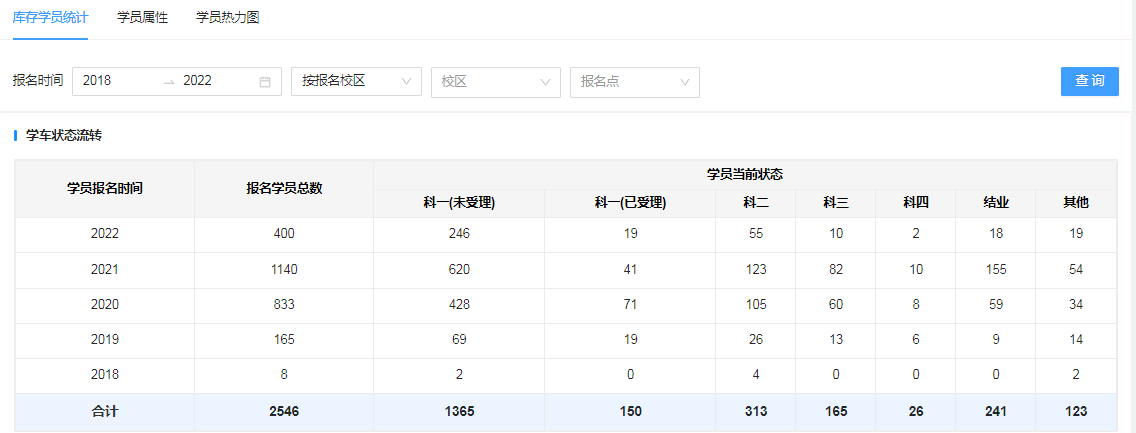Click value 105 in 2020 row
The width and height of the screenshot is (1136, 433).
coord(756,305)
